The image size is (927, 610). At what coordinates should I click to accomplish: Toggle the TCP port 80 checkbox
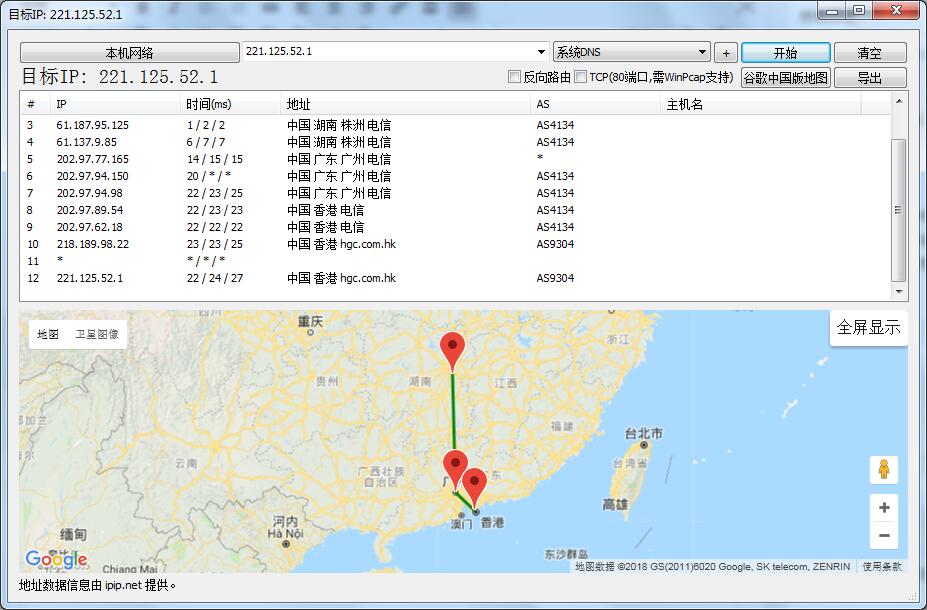pyautogui.click(x=581, y=77)
